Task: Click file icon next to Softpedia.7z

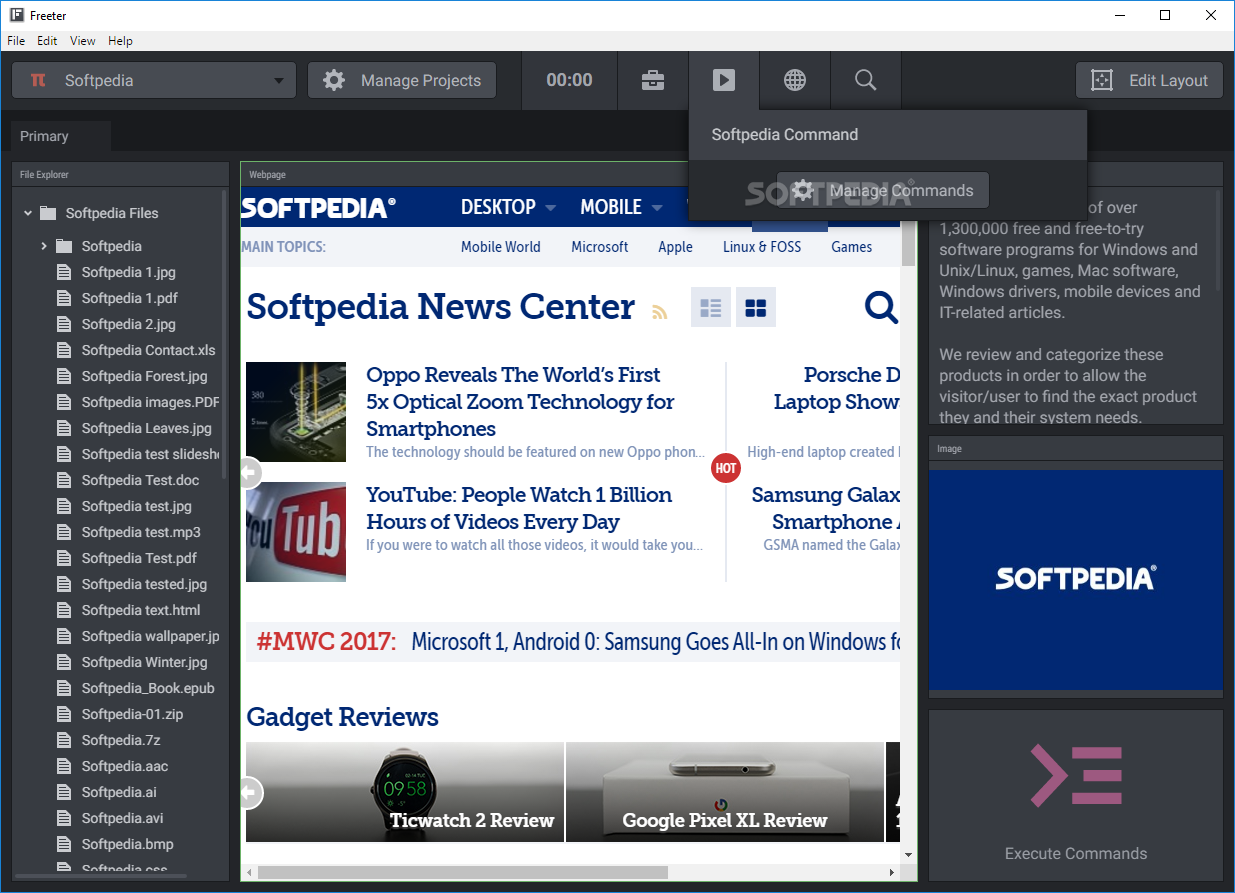Action: (x=64, y=740)
